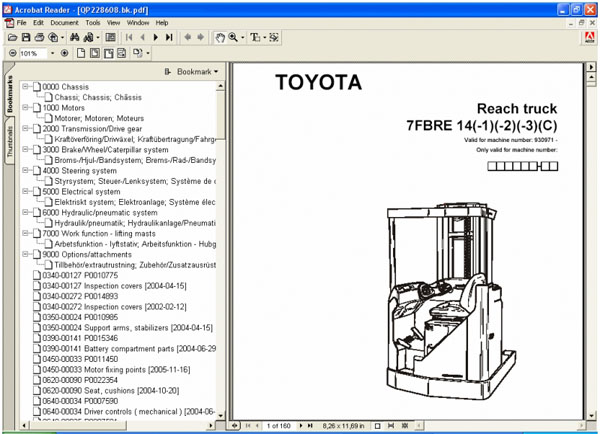Jump to last page in toolbar

pos(169,38)
